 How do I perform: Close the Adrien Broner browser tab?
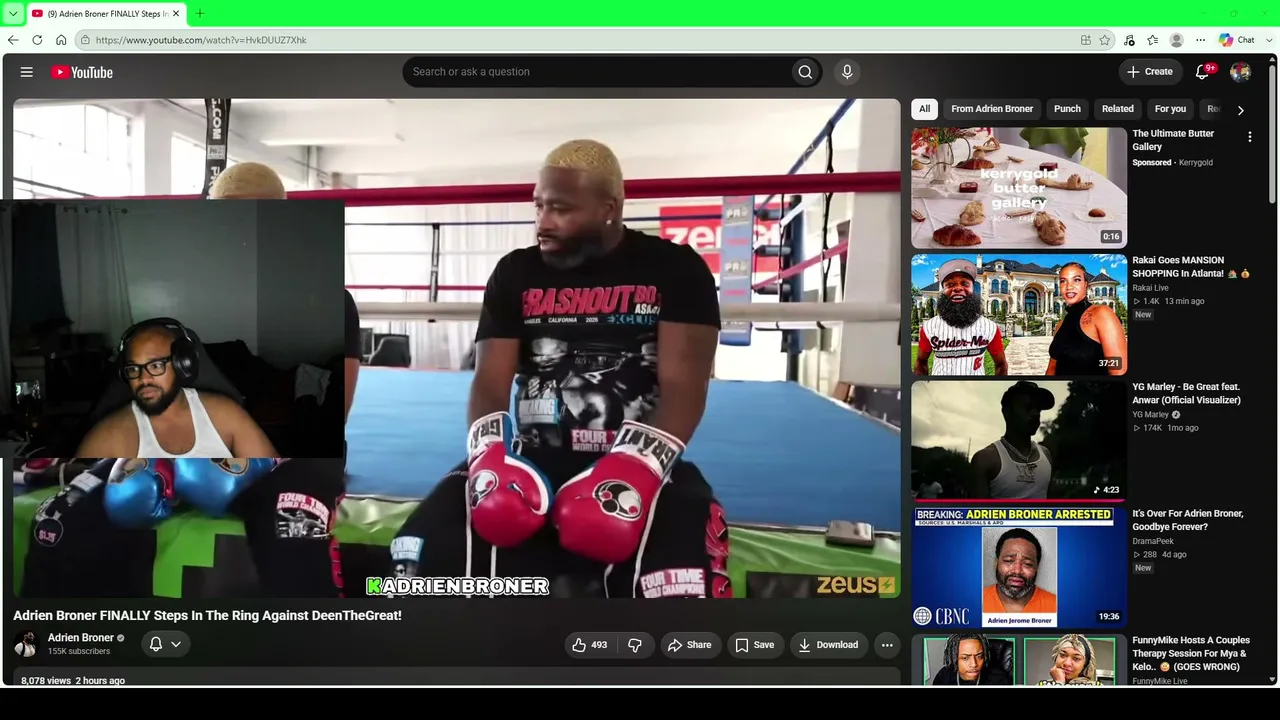pos(176,13)
